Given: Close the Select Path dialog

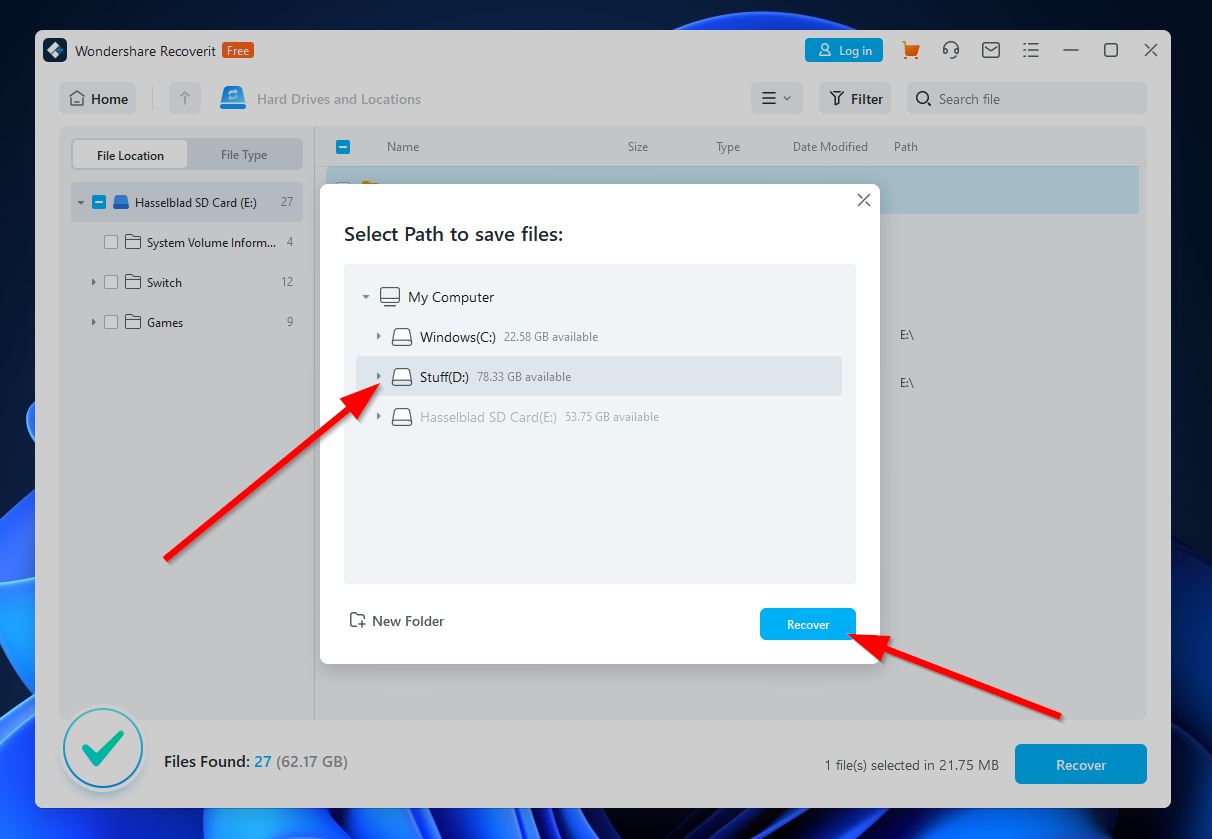Looking at the screenshot, I should [864, 200].
